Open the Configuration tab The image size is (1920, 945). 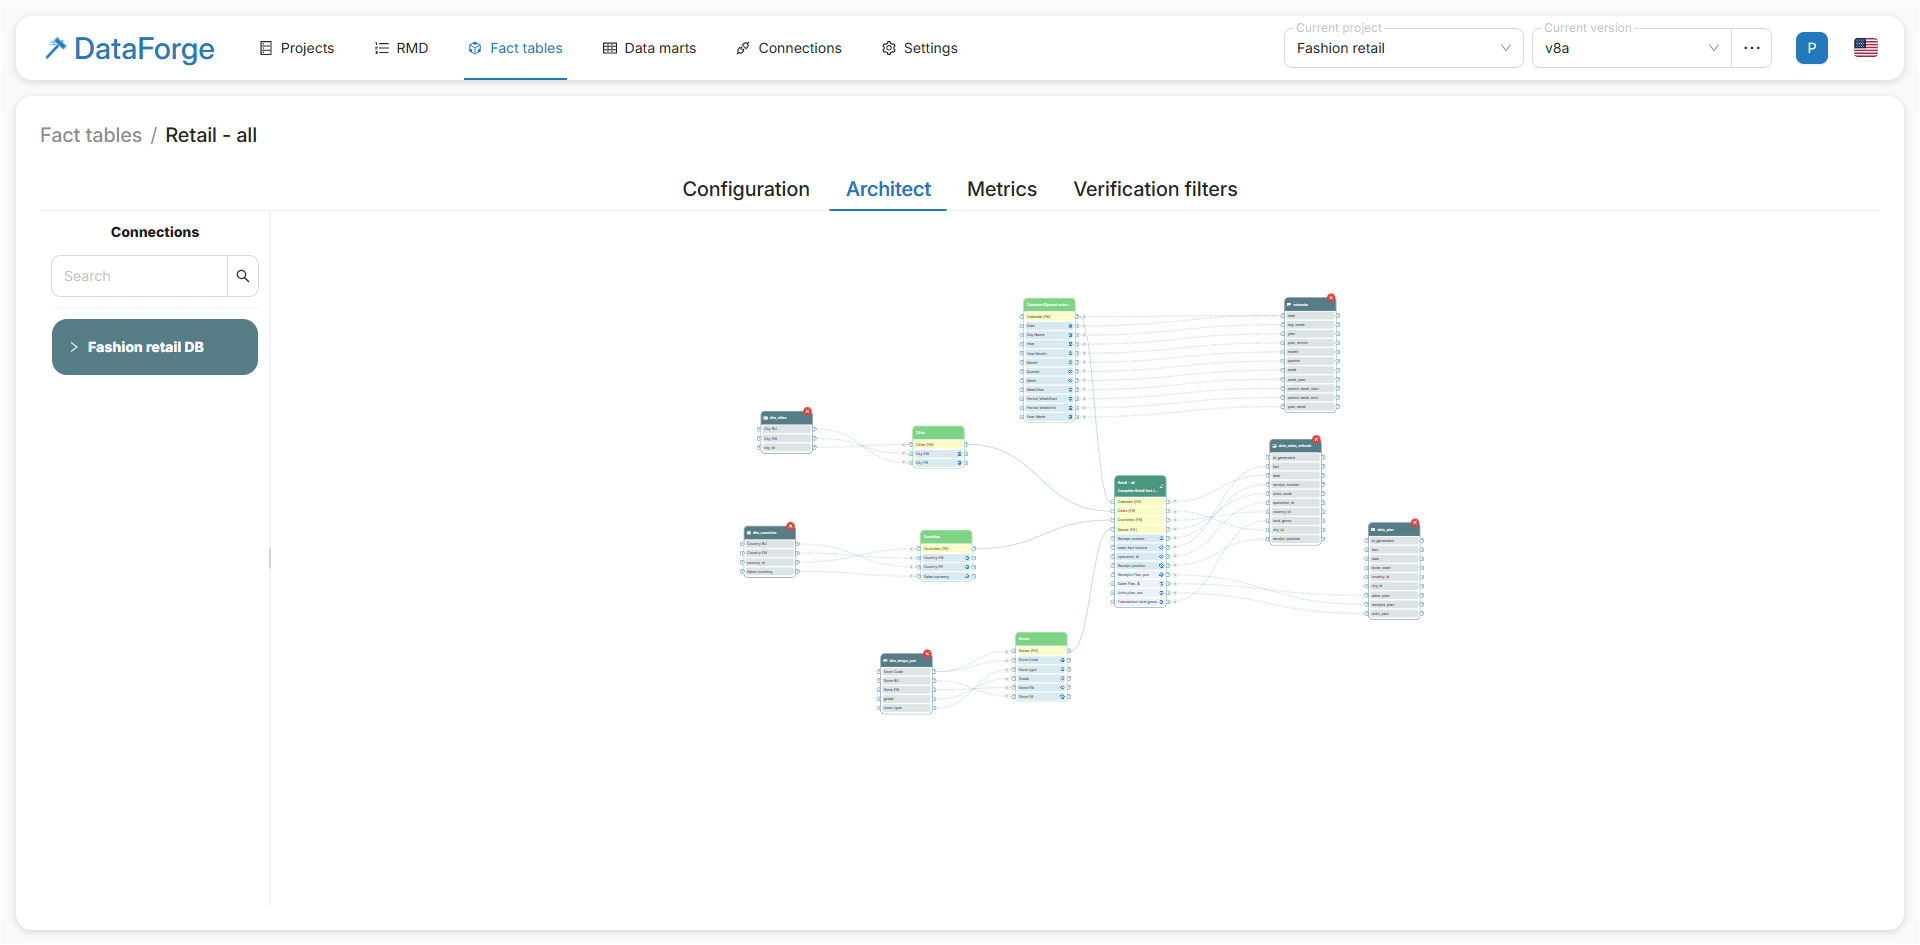pyautogui.click(x=745, y=189)
